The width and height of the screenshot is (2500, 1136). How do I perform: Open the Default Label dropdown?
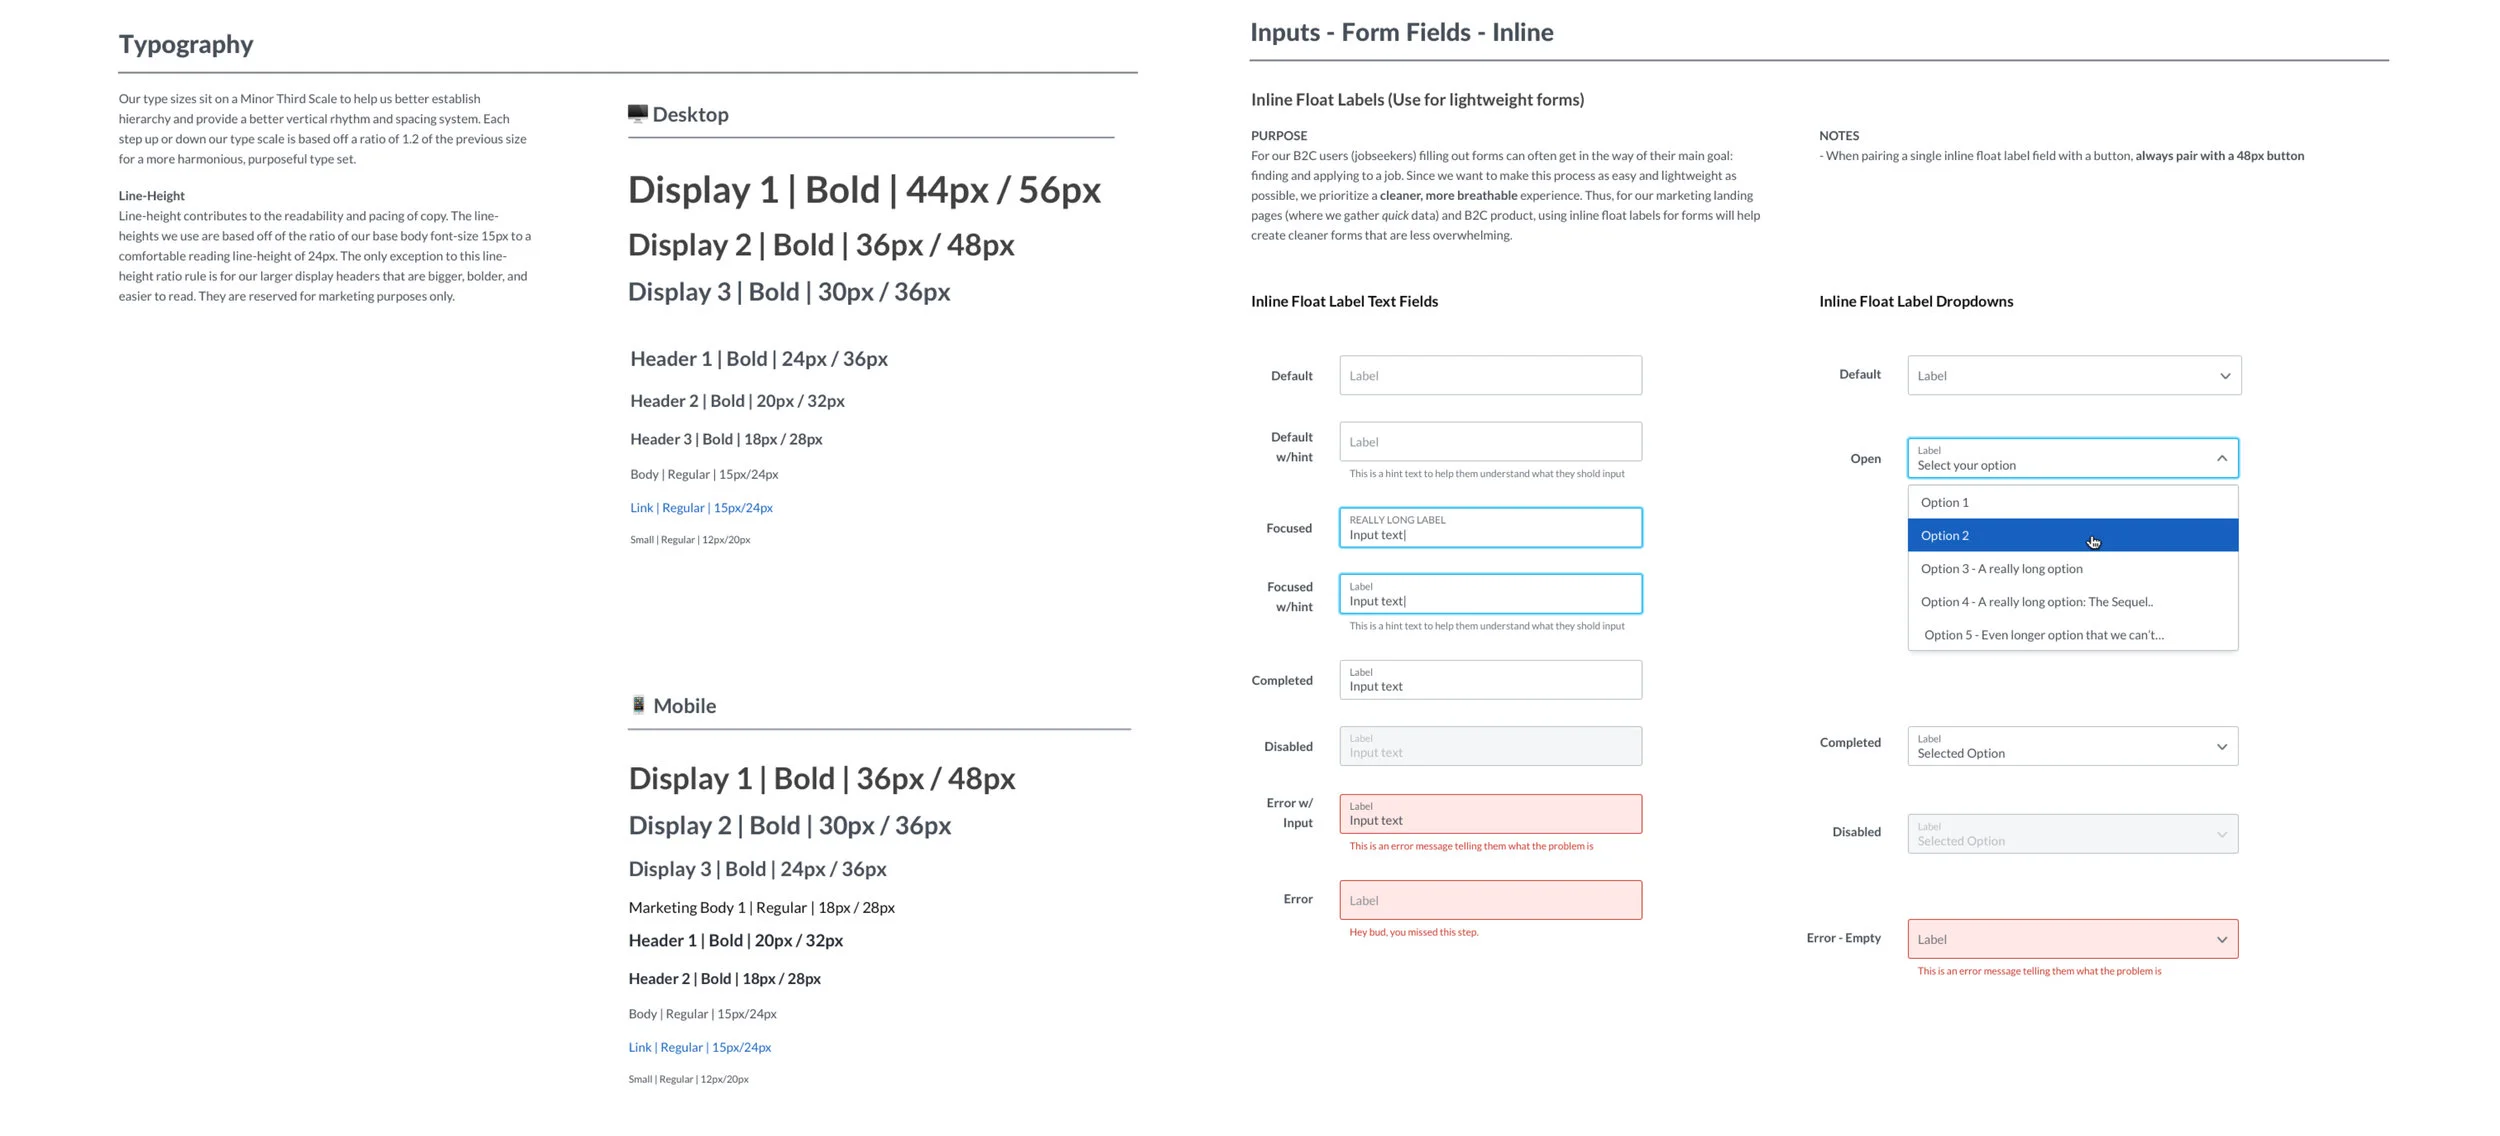[x=2060, y=376]
